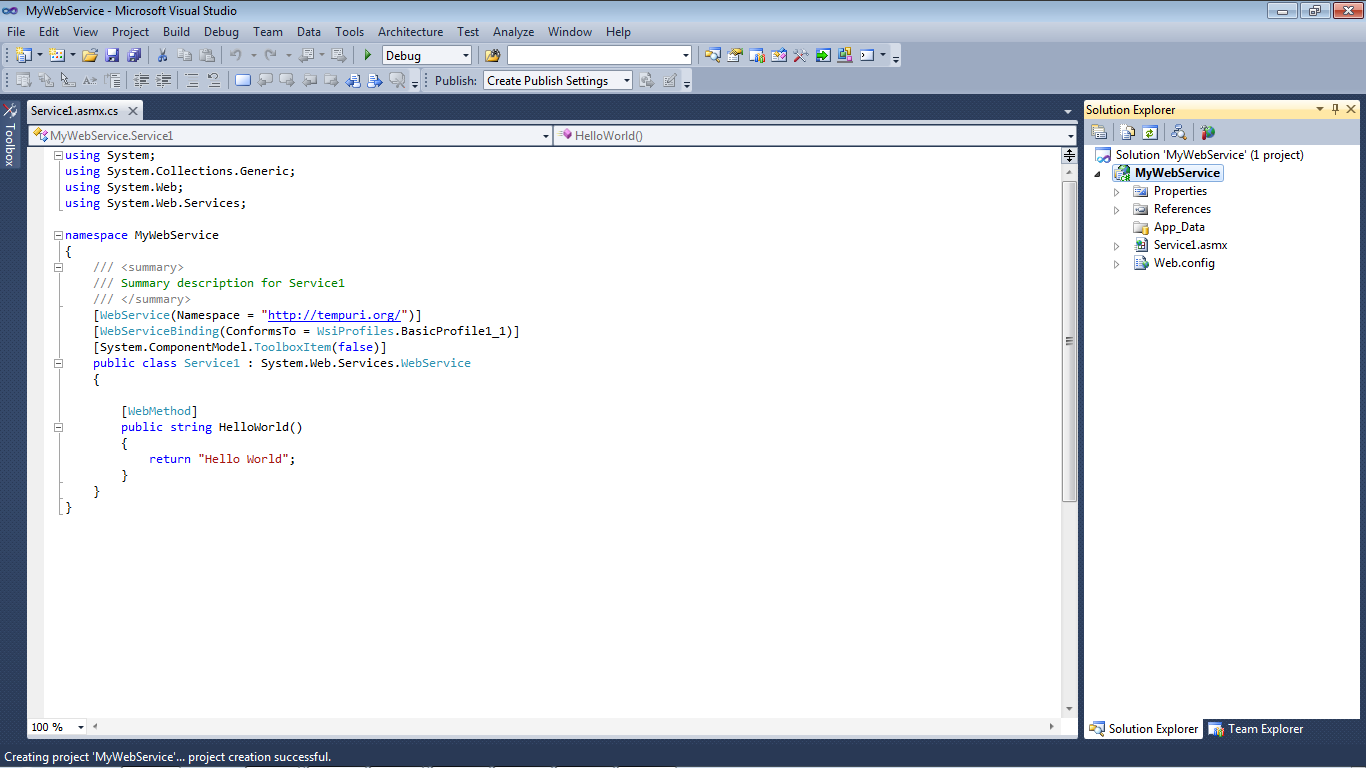This screenshot has width=1366, height=768.
Task: Open the Analyze menu
Action: [513, 31]
